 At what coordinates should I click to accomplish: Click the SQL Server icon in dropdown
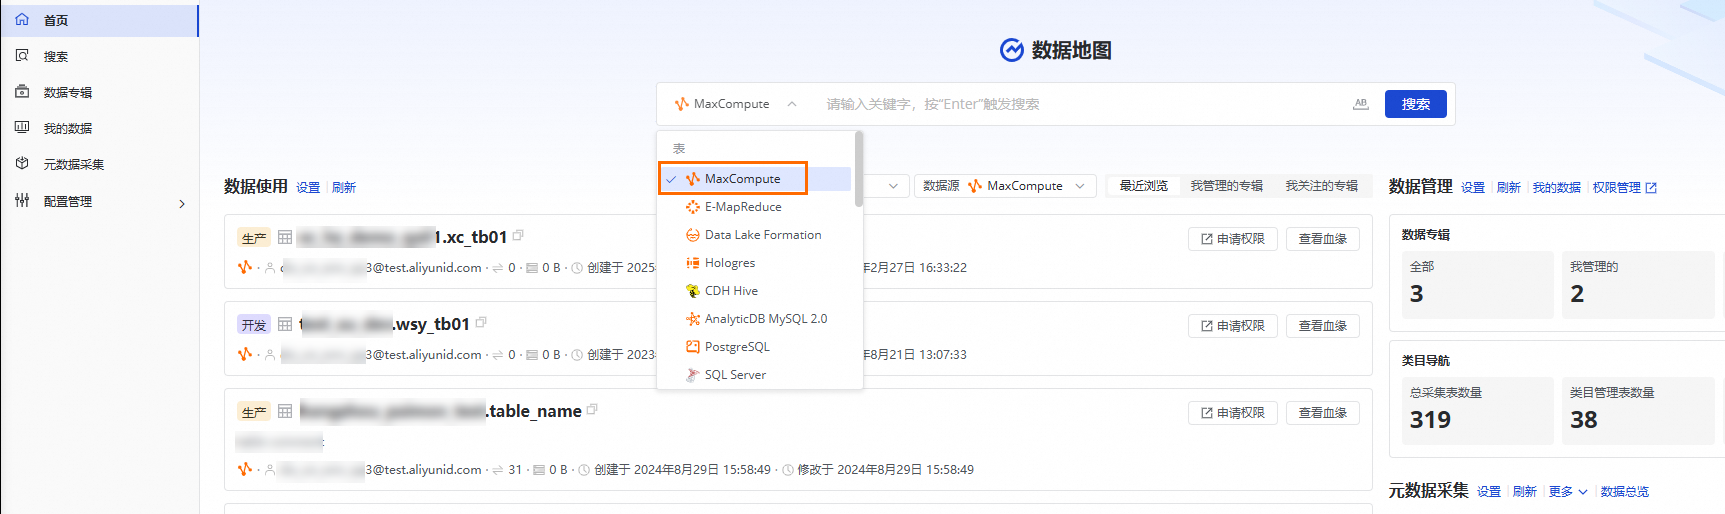click(x=692, y=375)
